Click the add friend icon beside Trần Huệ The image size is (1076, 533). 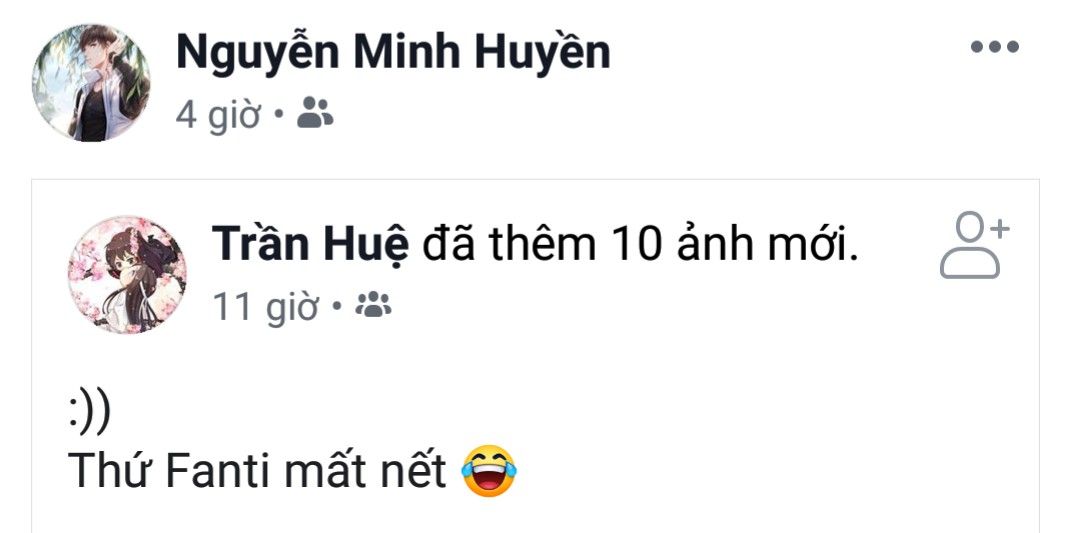pyautogui.click(x=974, y=246)
